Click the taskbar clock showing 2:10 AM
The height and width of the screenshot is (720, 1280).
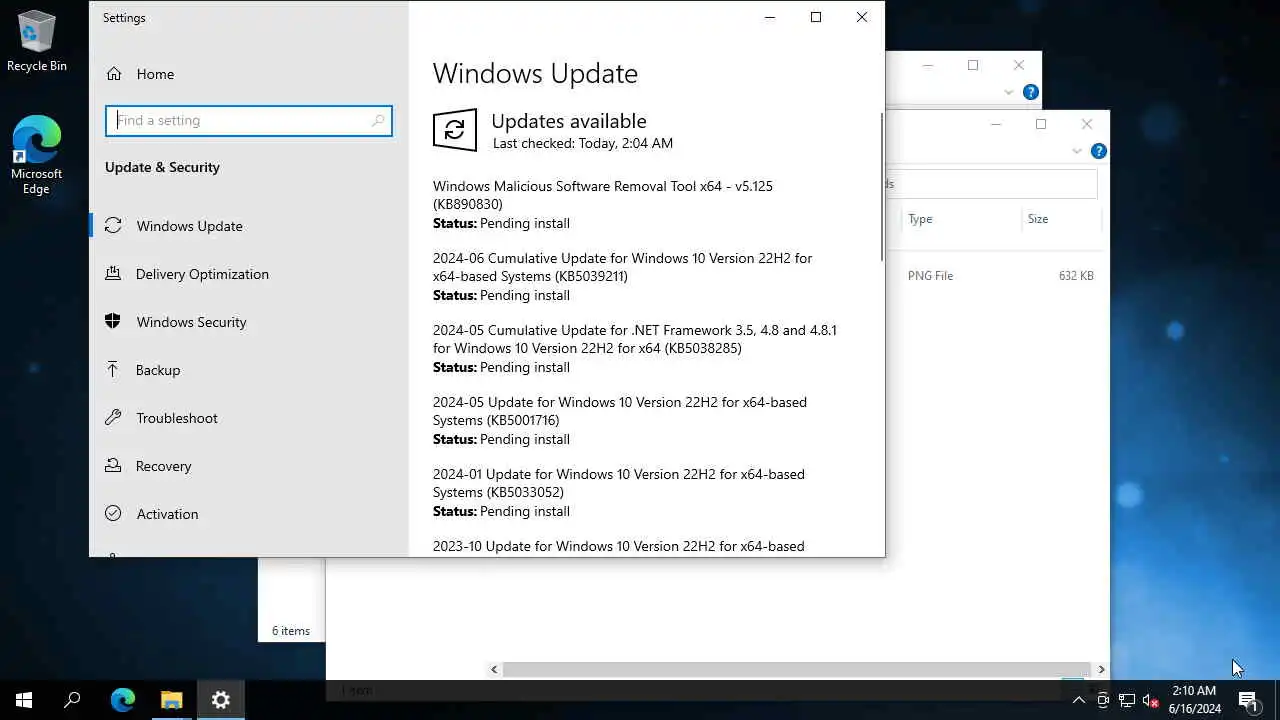(1194, 700)
